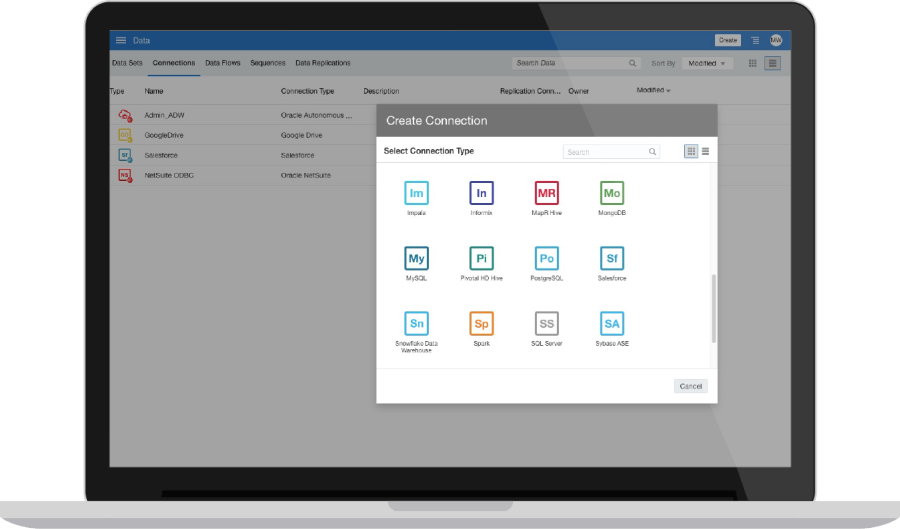Choose the Informix connection icon
The width and height of the screenshot is (900, 529).
(x=481, y=193)
